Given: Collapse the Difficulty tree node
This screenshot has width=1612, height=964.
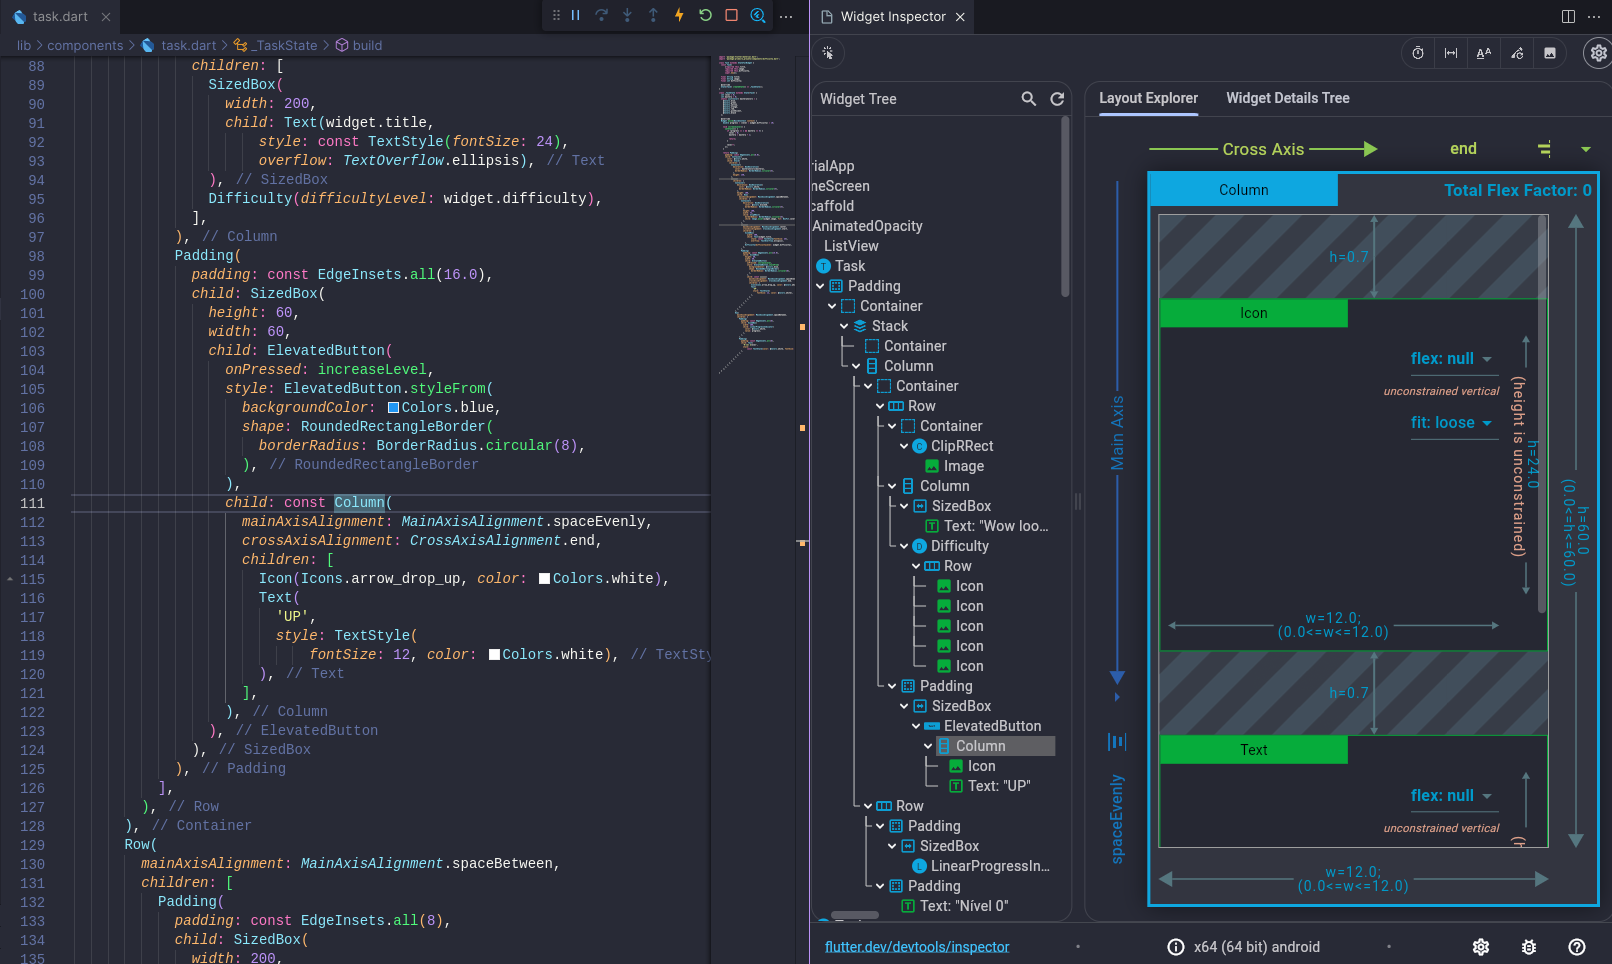Looking at the screenshot, I should tap(904, 546).
